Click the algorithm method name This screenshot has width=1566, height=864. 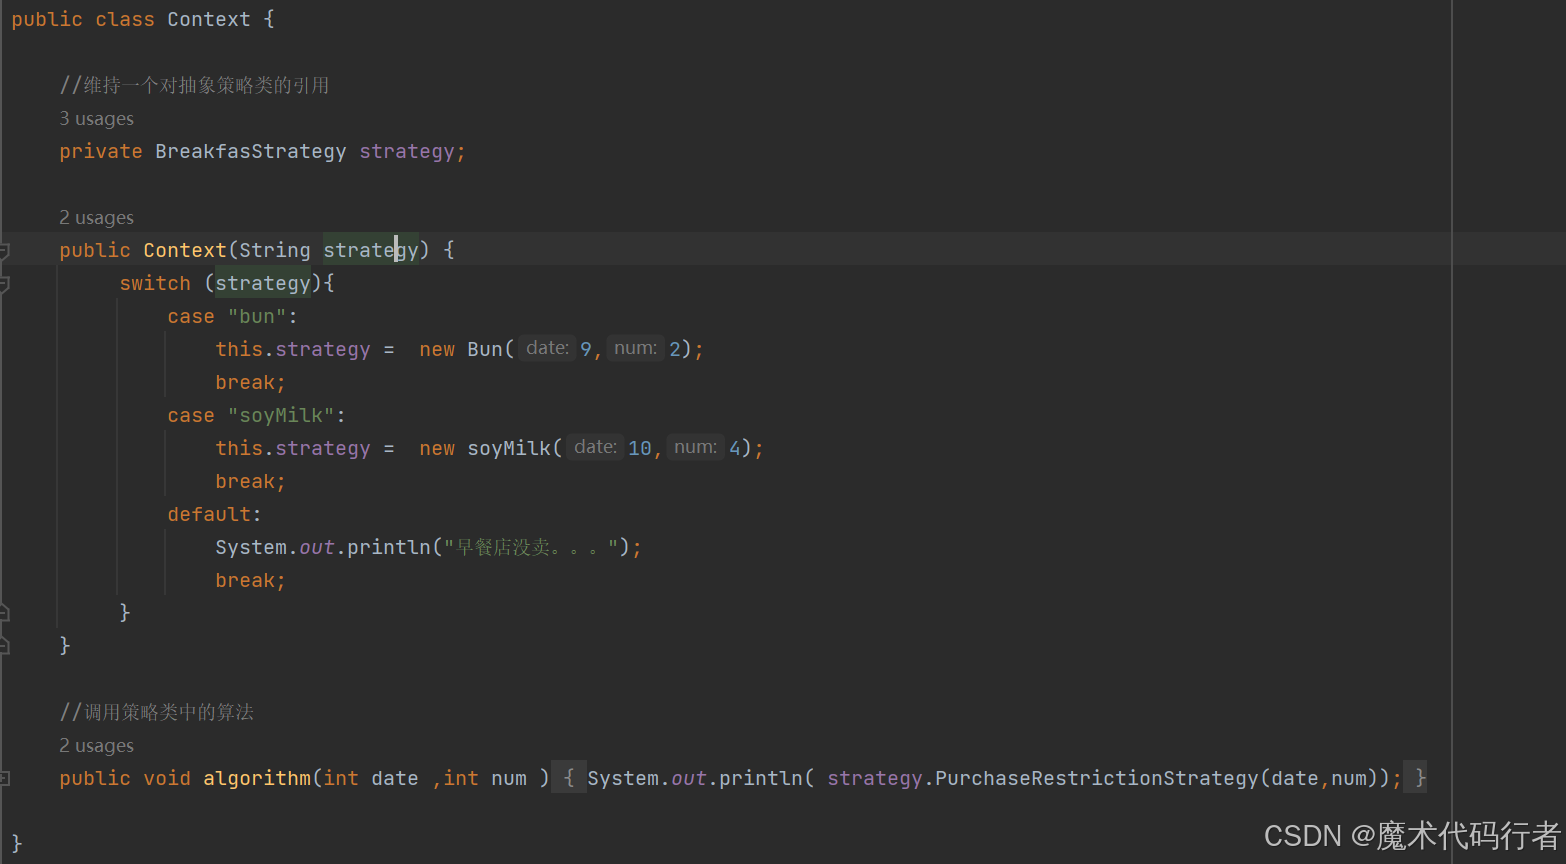click(x=257, y=778)
